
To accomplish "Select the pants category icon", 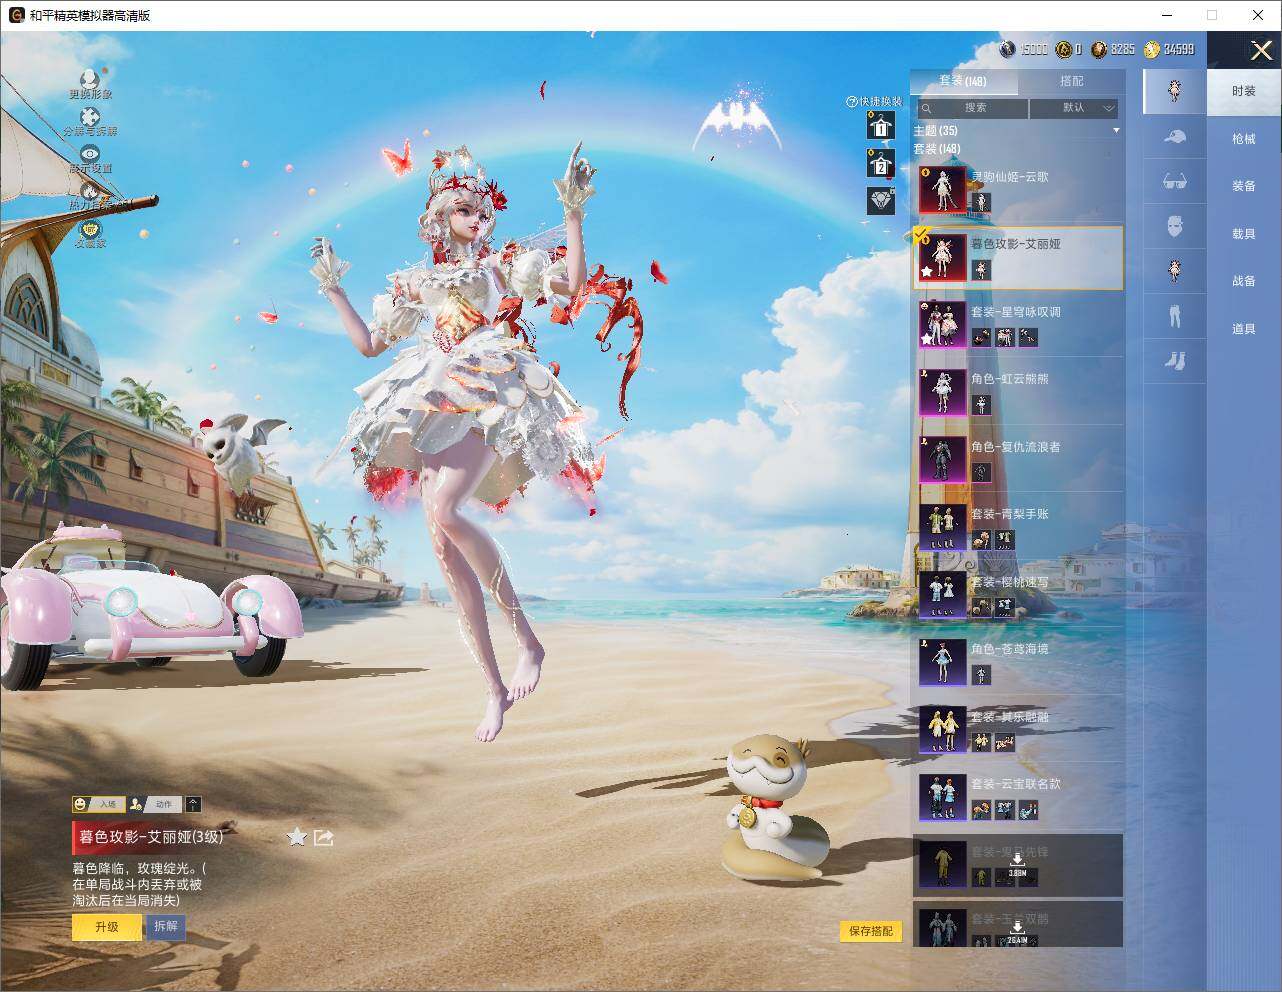I will [x=1175, y=315].
